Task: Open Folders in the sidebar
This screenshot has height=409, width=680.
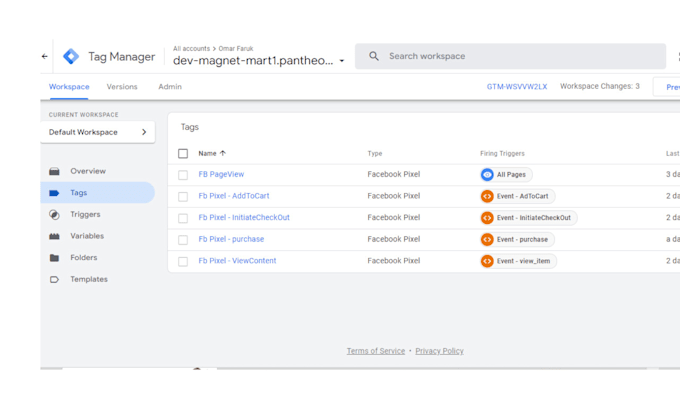Action: 84,258
